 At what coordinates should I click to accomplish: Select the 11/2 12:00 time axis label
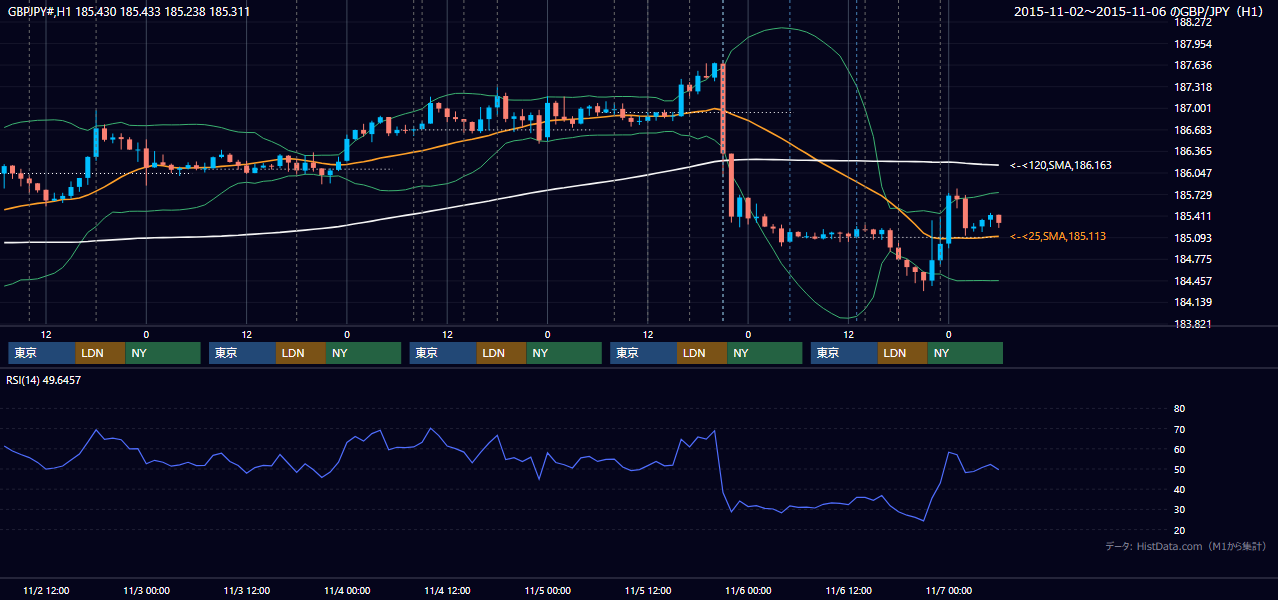point(46,590)
